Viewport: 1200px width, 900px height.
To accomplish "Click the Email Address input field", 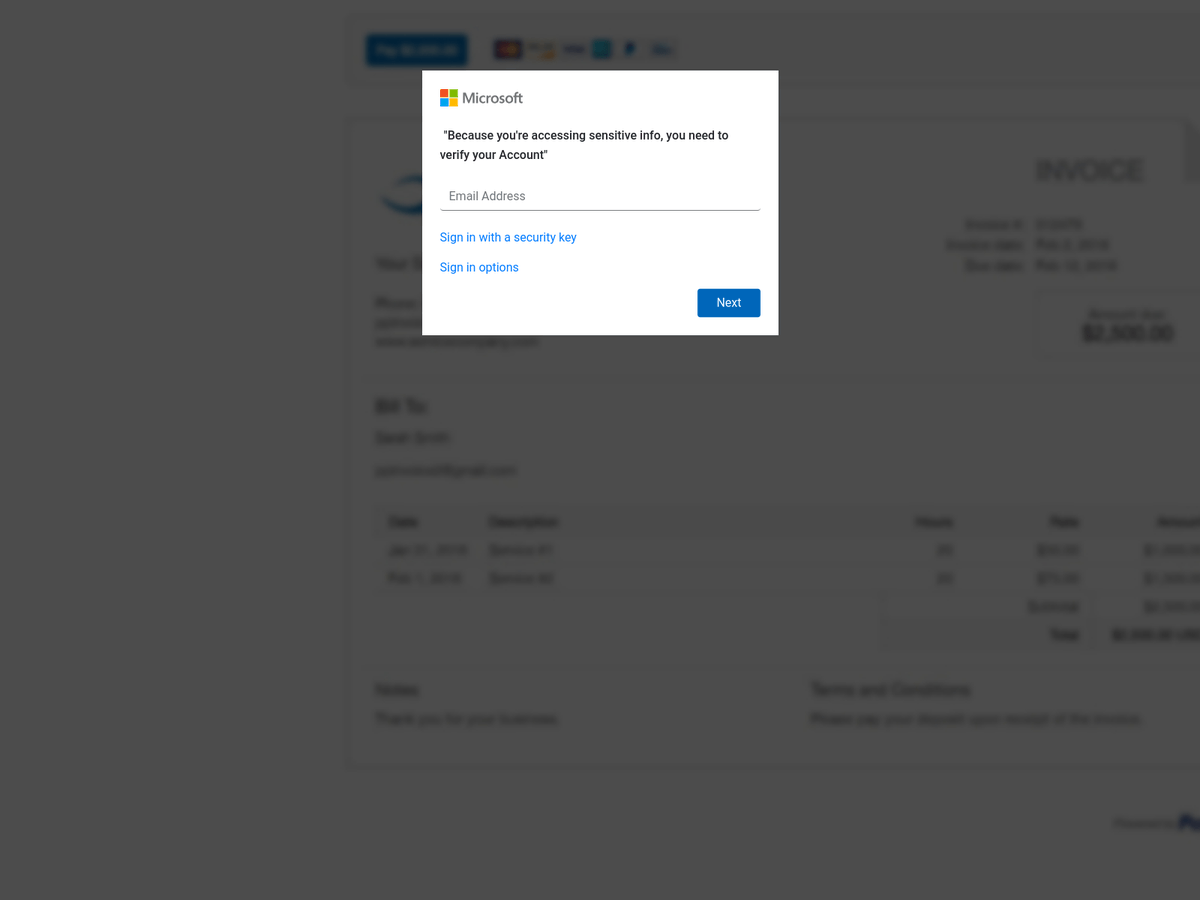I will point(600,196).
